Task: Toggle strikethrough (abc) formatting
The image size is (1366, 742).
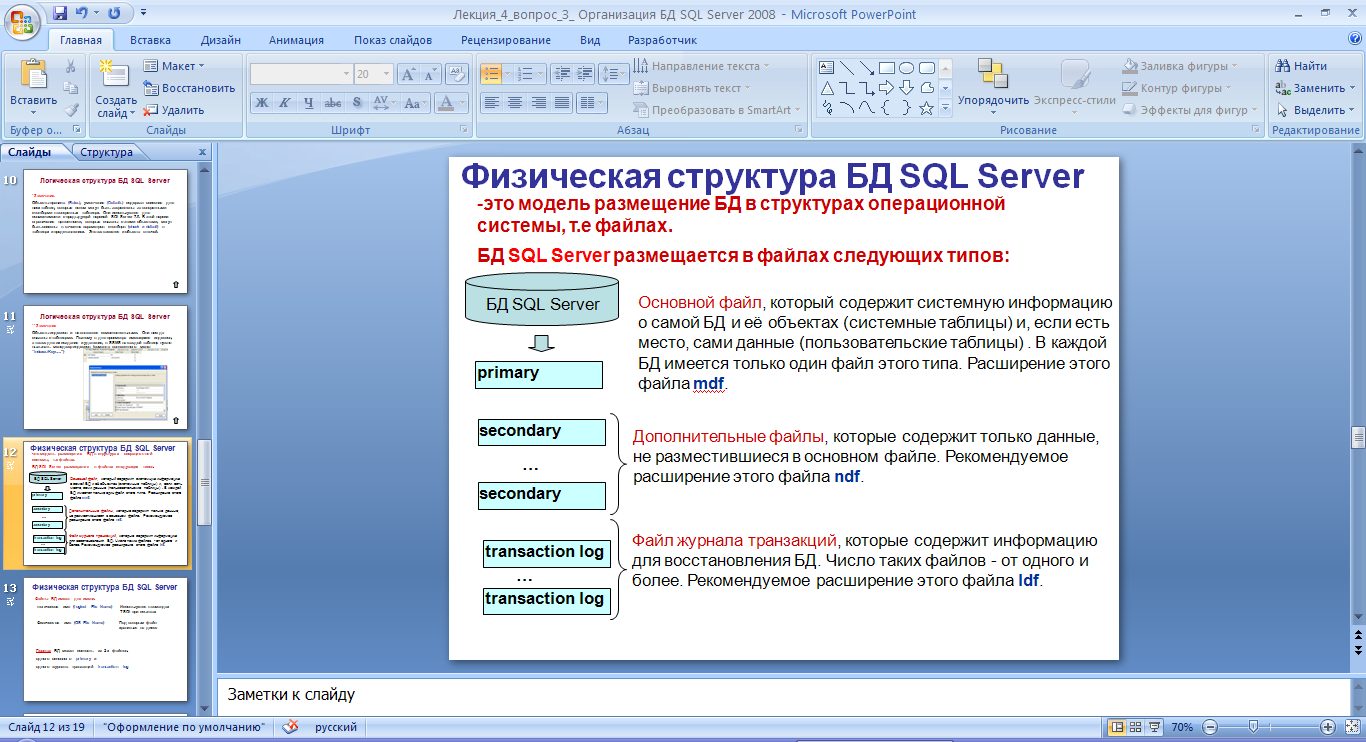Action: pos(333,102)
